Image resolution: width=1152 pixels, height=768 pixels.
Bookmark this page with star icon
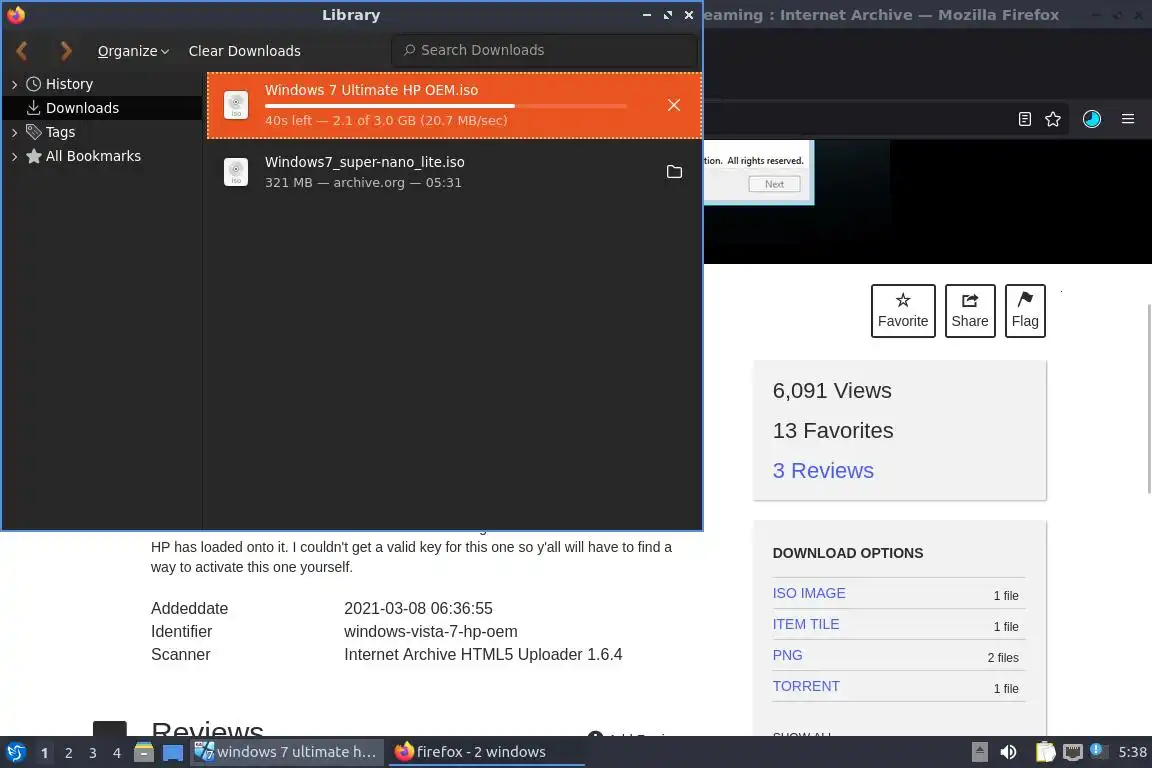coord(1053,119)
